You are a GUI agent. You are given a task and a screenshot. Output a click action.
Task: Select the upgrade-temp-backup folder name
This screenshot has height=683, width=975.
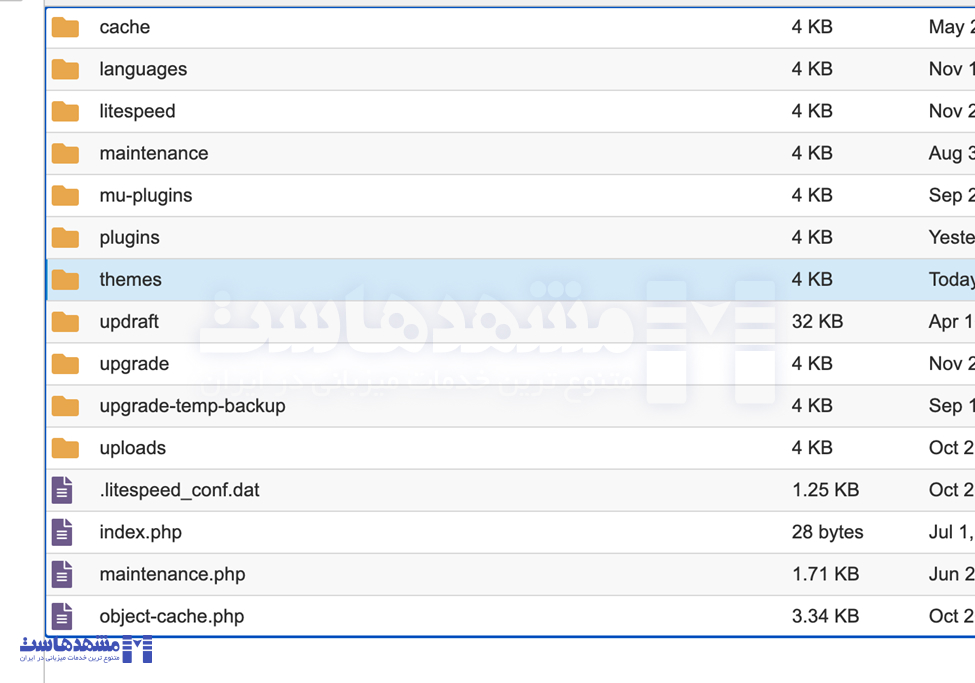coord(192,406)
